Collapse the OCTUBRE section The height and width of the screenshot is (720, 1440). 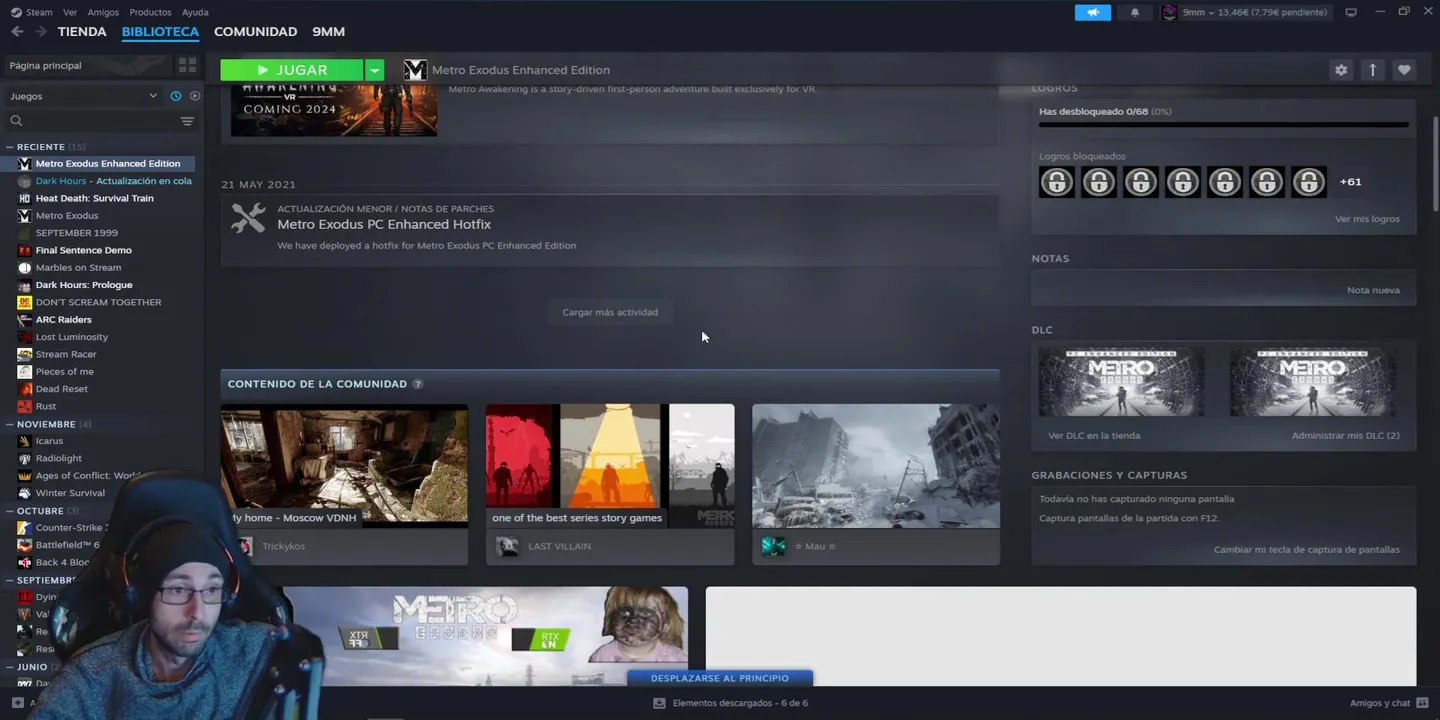(10, 511)
